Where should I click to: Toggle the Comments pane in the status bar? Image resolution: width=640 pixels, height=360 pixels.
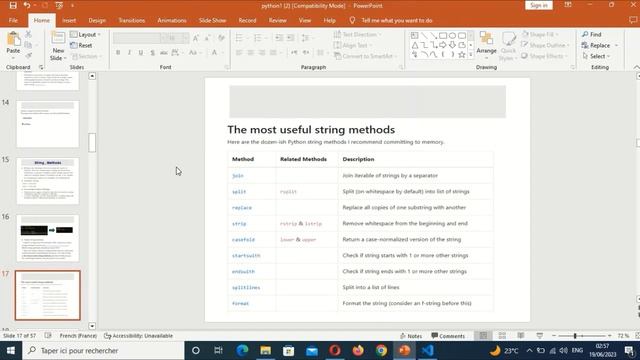pos(448,336)
